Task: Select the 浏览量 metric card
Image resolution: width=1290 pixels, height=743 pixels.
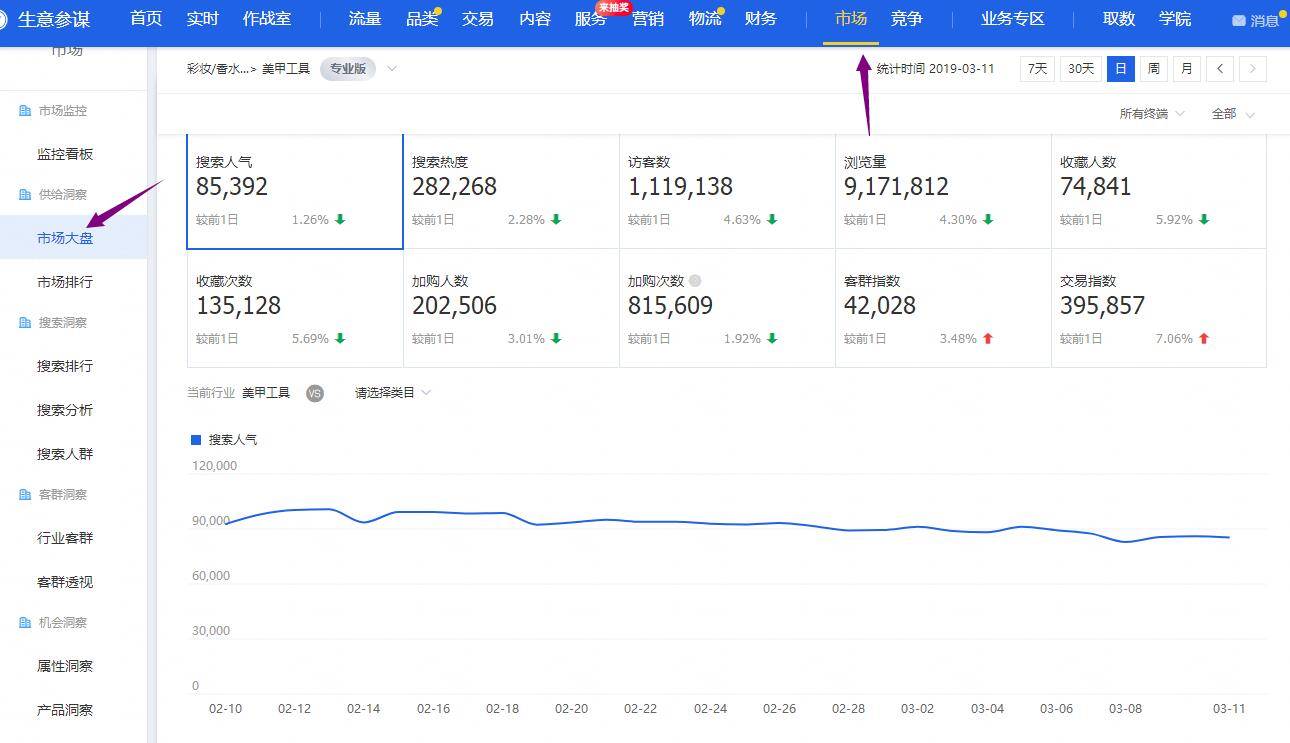Action: (943, 190)
